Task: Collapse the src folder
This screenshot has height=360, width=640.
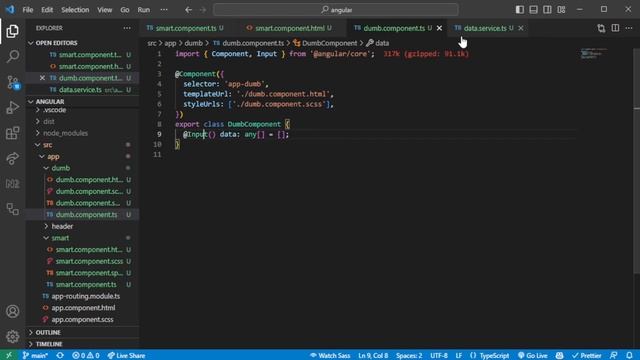Action: point(47,145)
